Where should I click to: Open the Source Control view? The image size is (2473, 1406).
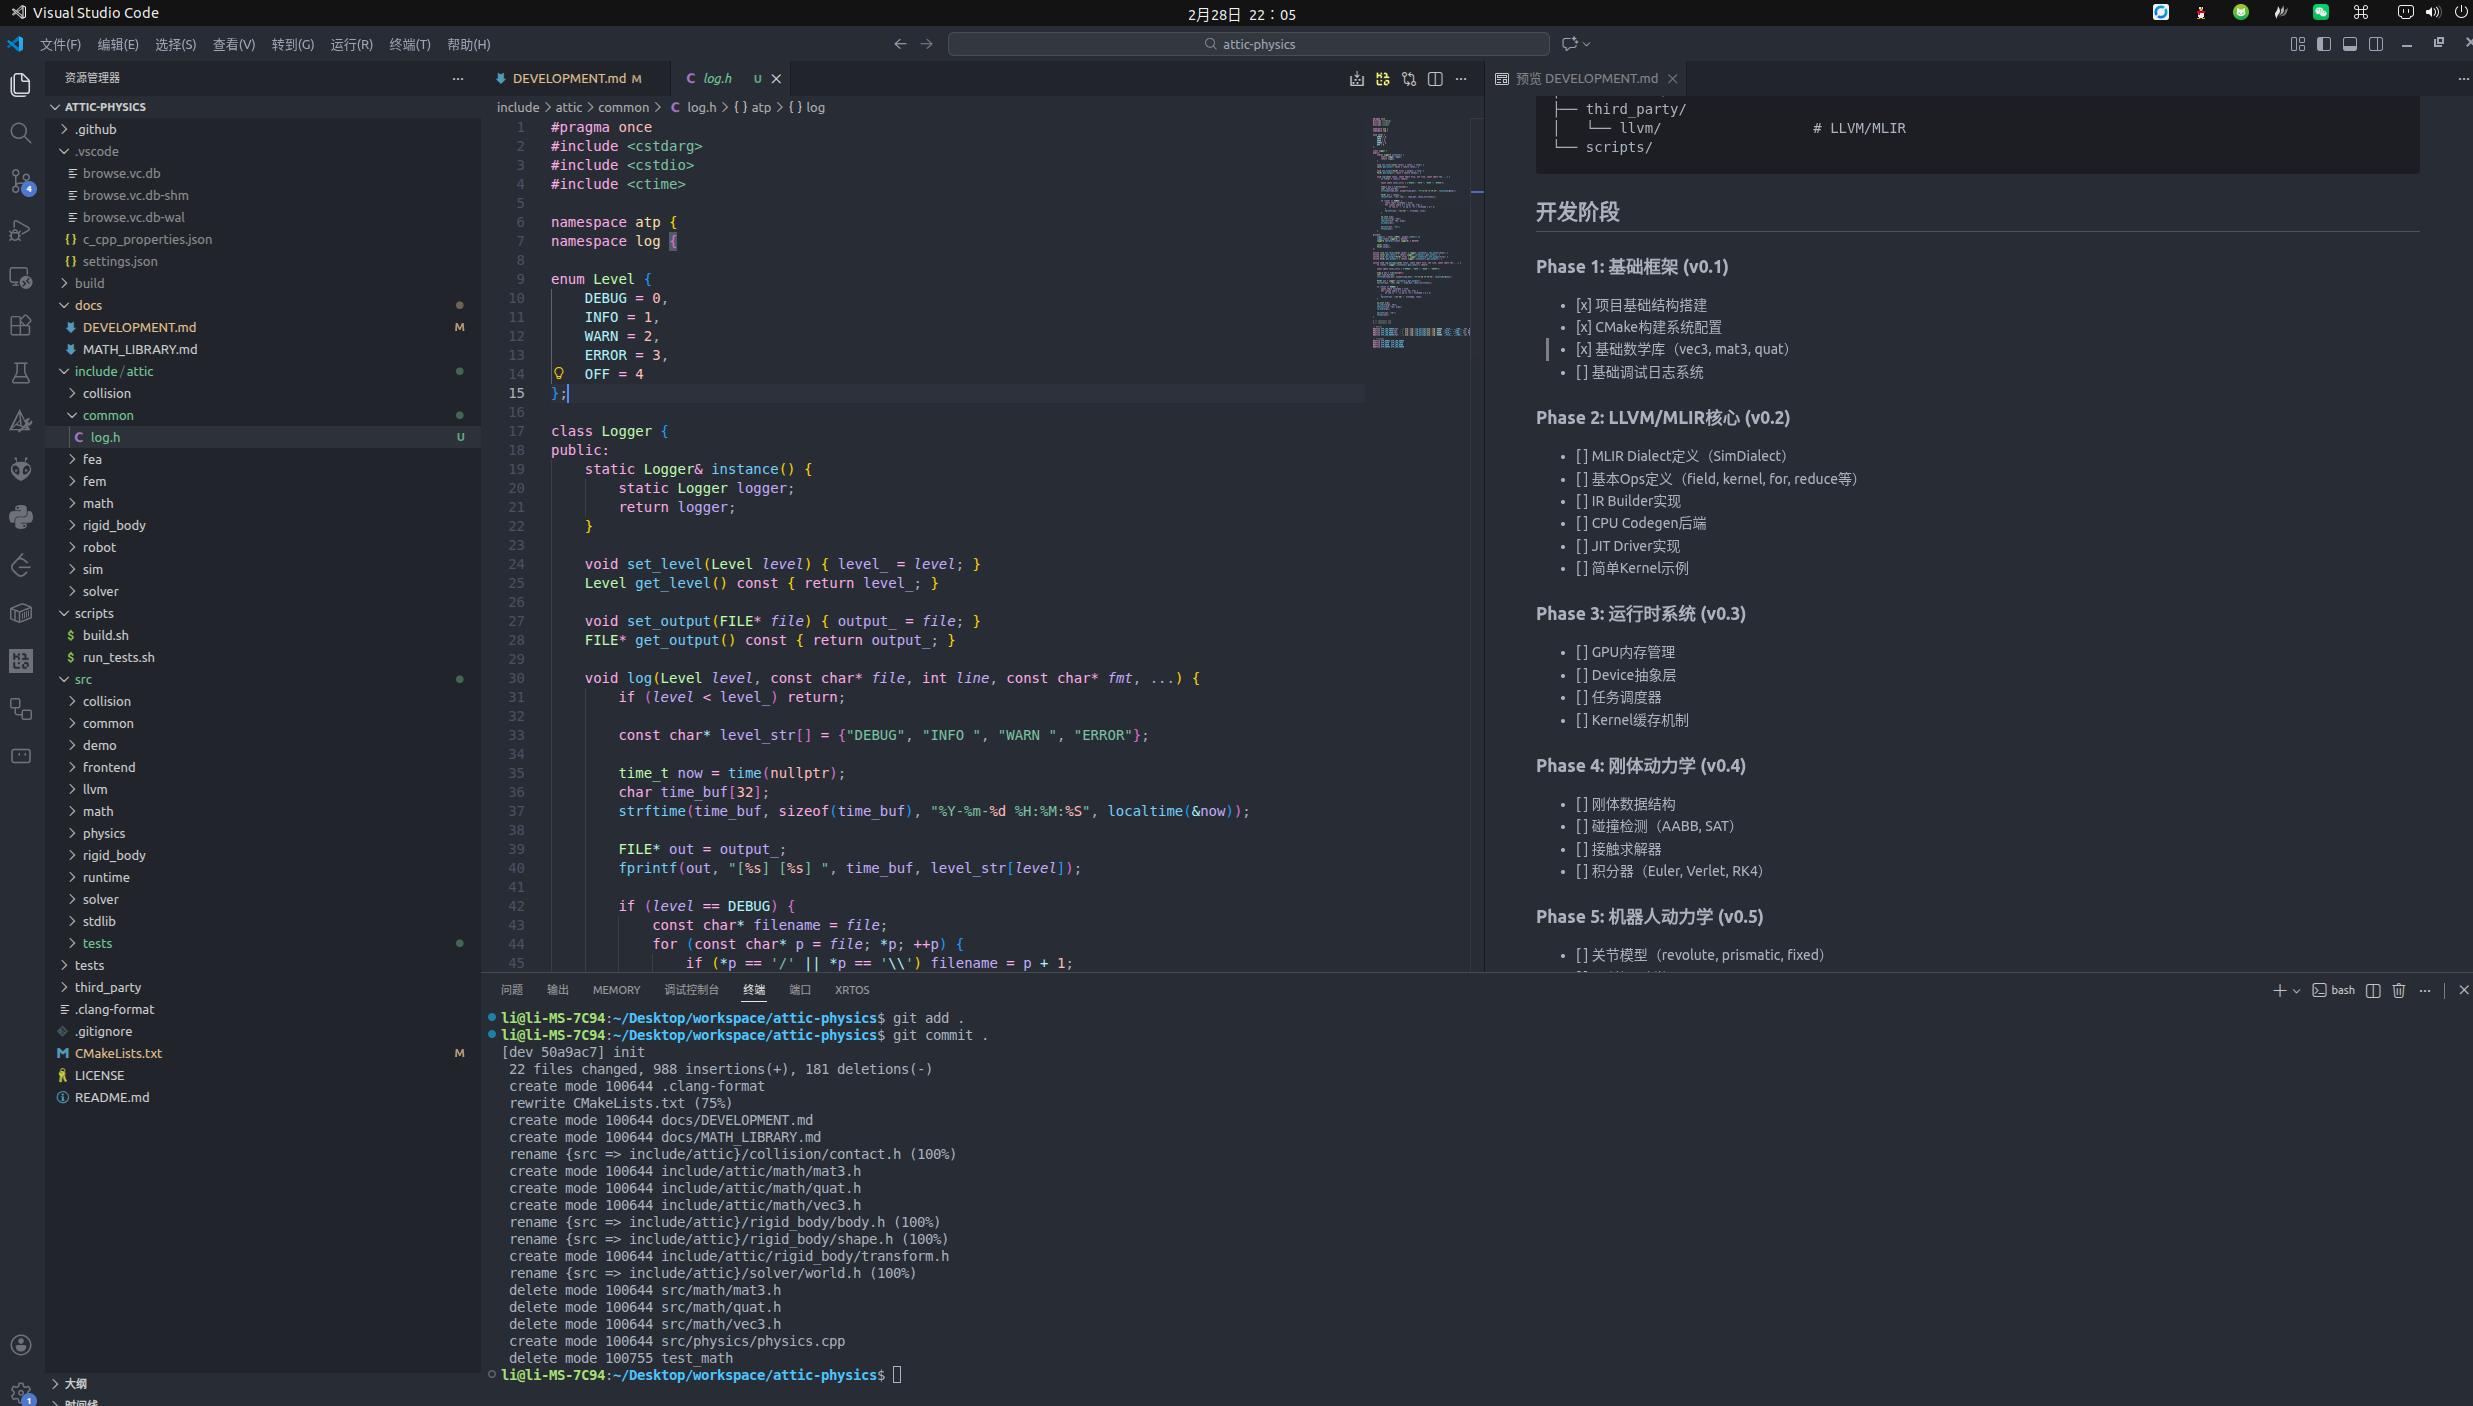[x=20, y=181]
